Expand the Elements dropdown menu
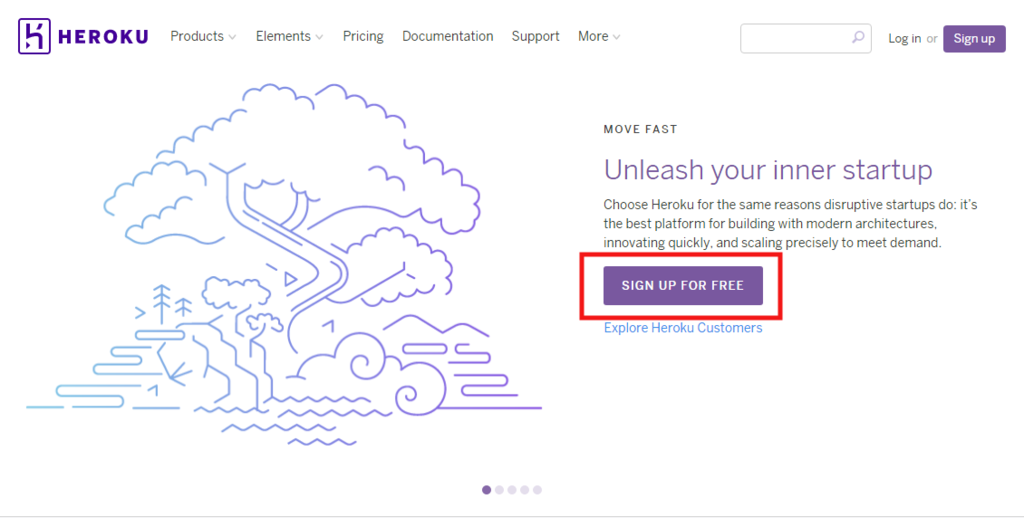This screenshot has width=1024, height=518. click(289, 37)
